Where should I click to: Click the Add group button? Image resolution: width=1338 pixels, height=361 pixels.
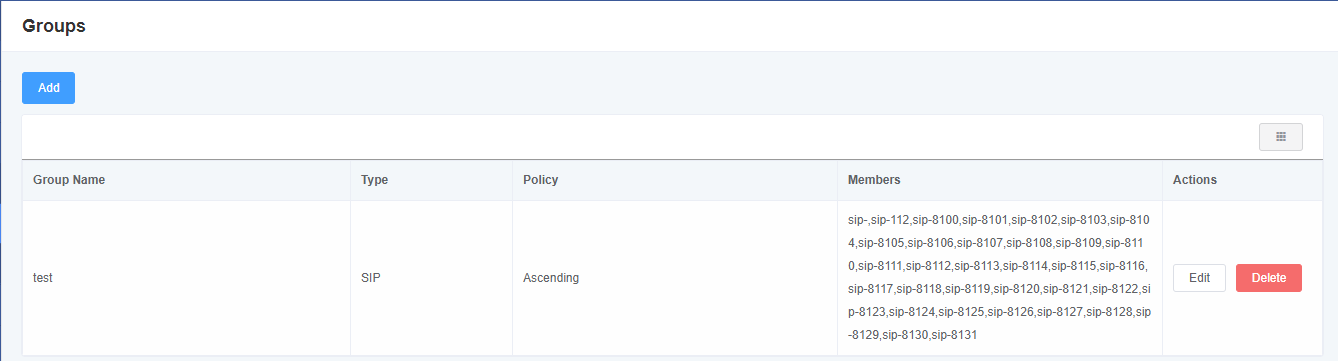tap(48, 88)
